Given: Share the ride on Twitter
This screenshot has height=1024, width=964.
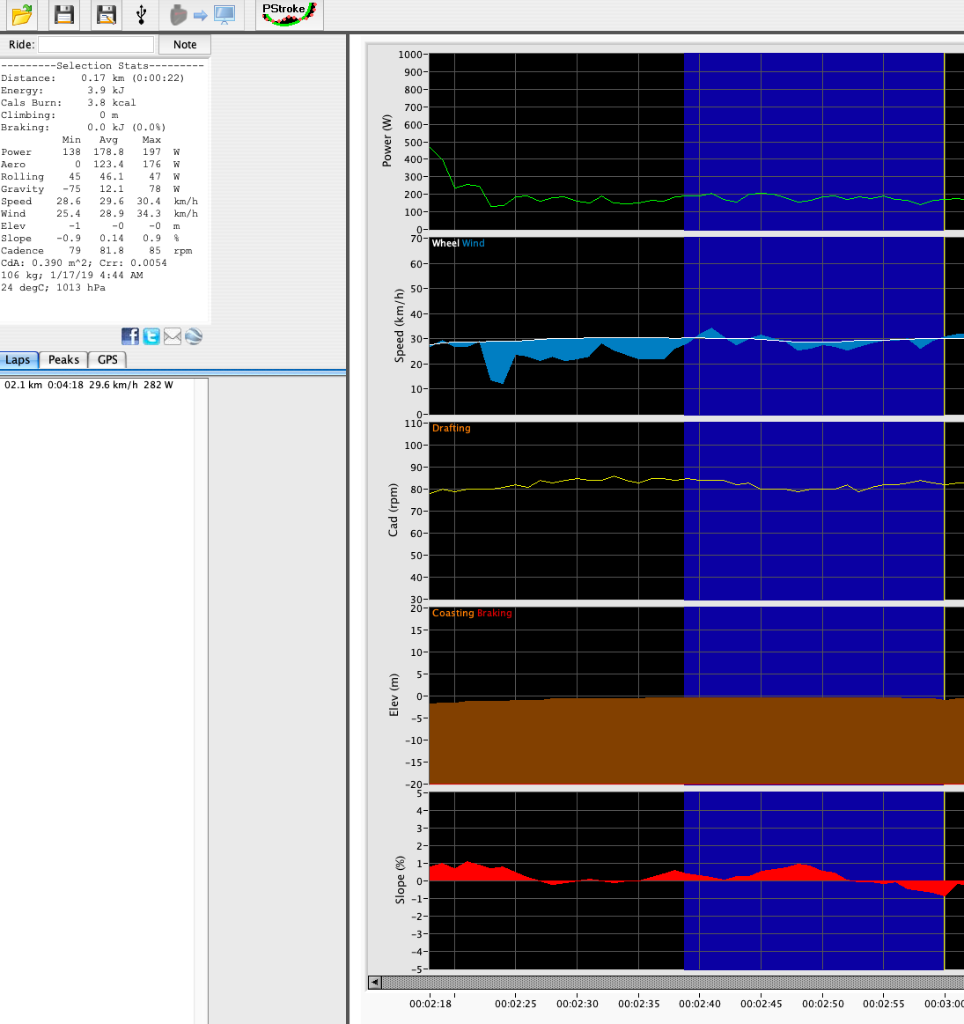Looking at the screenshot, I should click(x=151, y=336).
